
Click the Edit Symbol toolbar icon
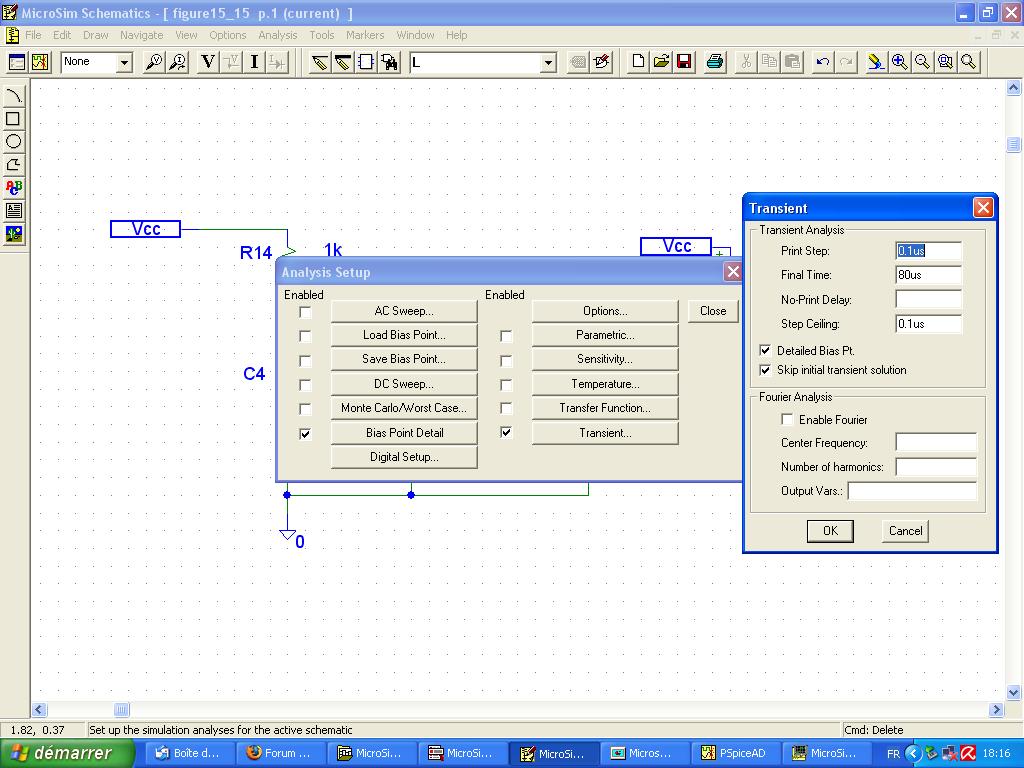(601, 62)
